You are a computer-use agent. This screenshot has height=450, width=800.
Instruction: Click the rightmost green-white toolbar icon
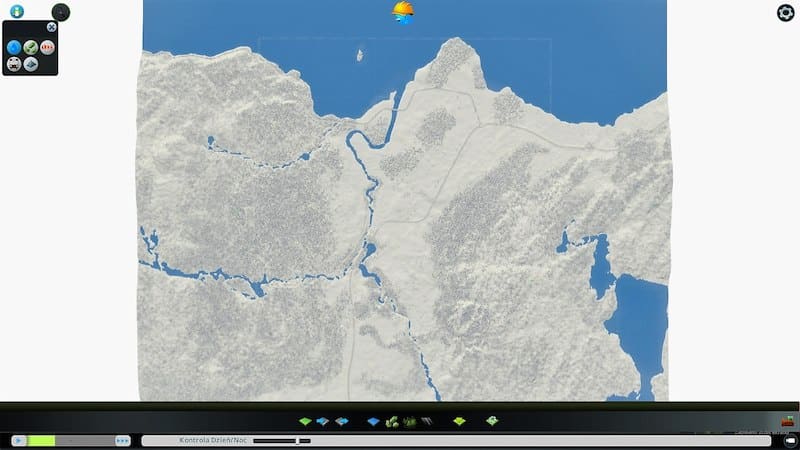(x=491, y=421)
